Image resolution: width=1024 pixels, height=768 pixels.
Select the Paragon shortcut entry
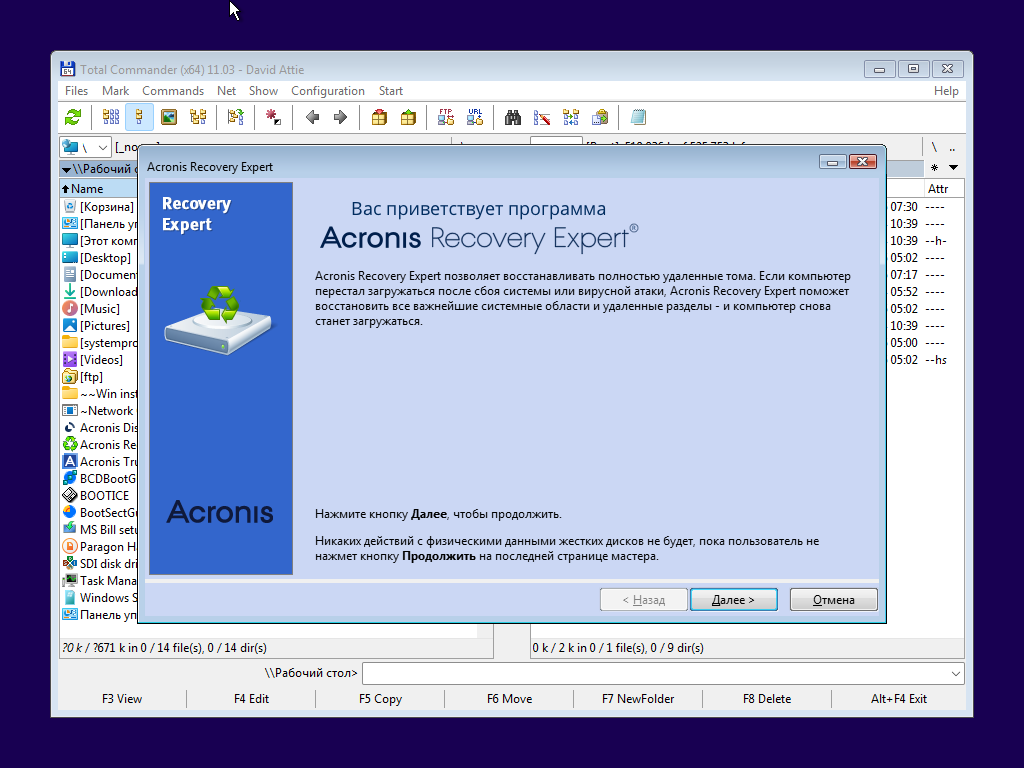tap(99, 547)
